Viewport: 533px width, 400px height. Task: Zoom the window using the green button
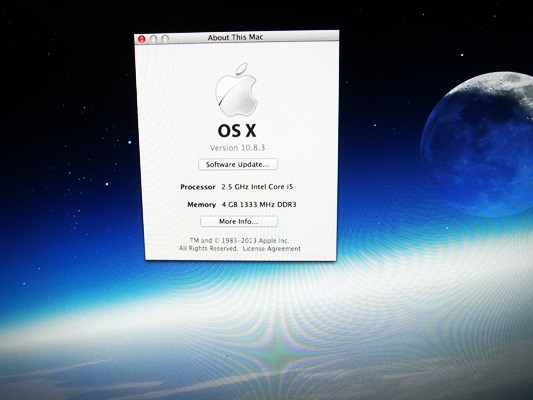click(165, 39)
